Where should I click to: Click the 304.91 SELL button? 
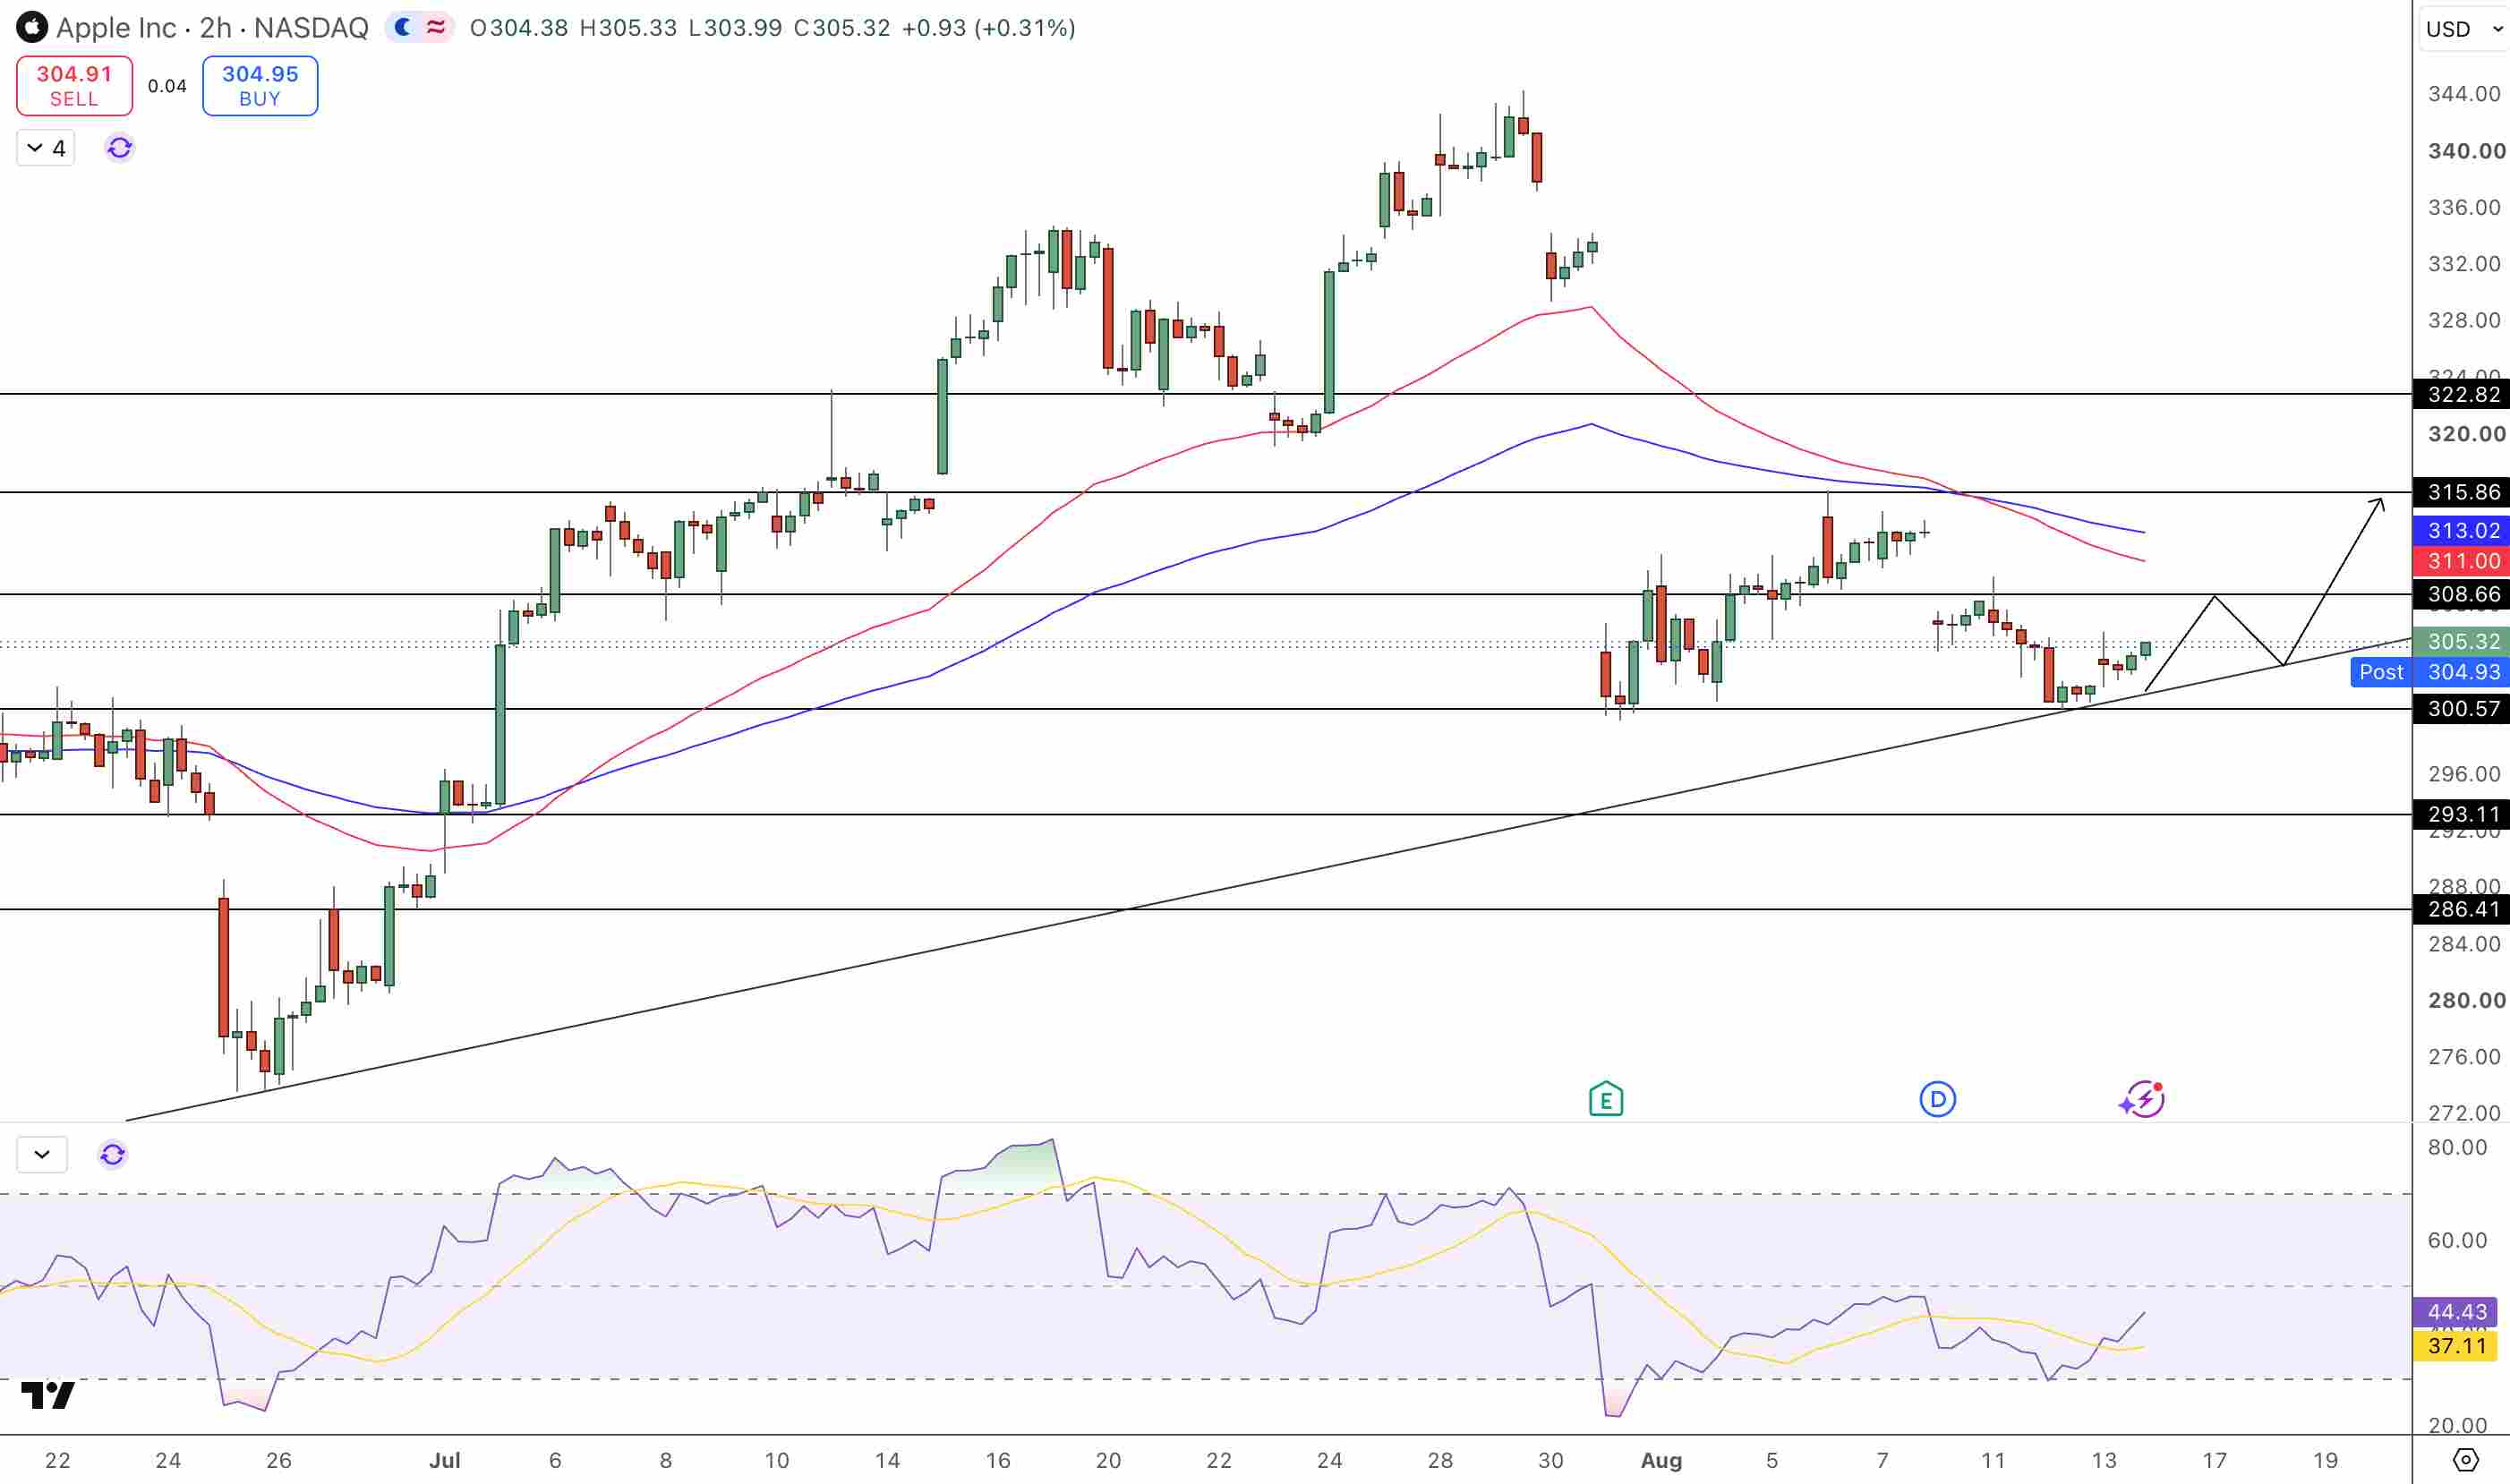click(75, 86)
